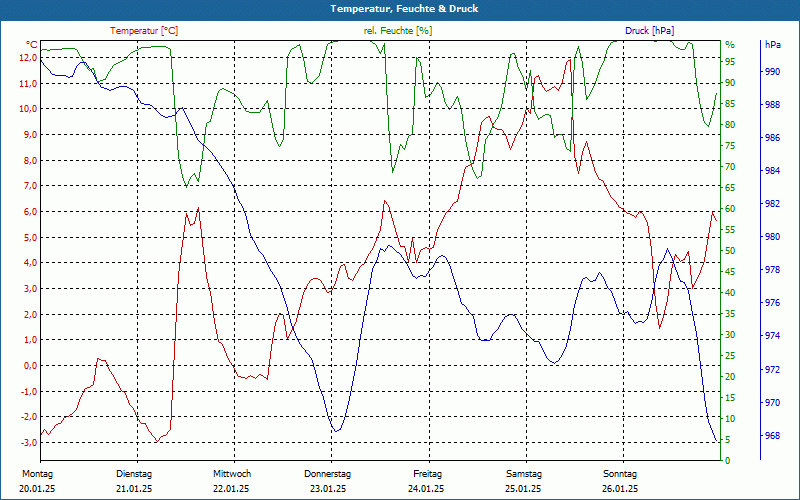Click the date 22.01.25

point(231,489)
